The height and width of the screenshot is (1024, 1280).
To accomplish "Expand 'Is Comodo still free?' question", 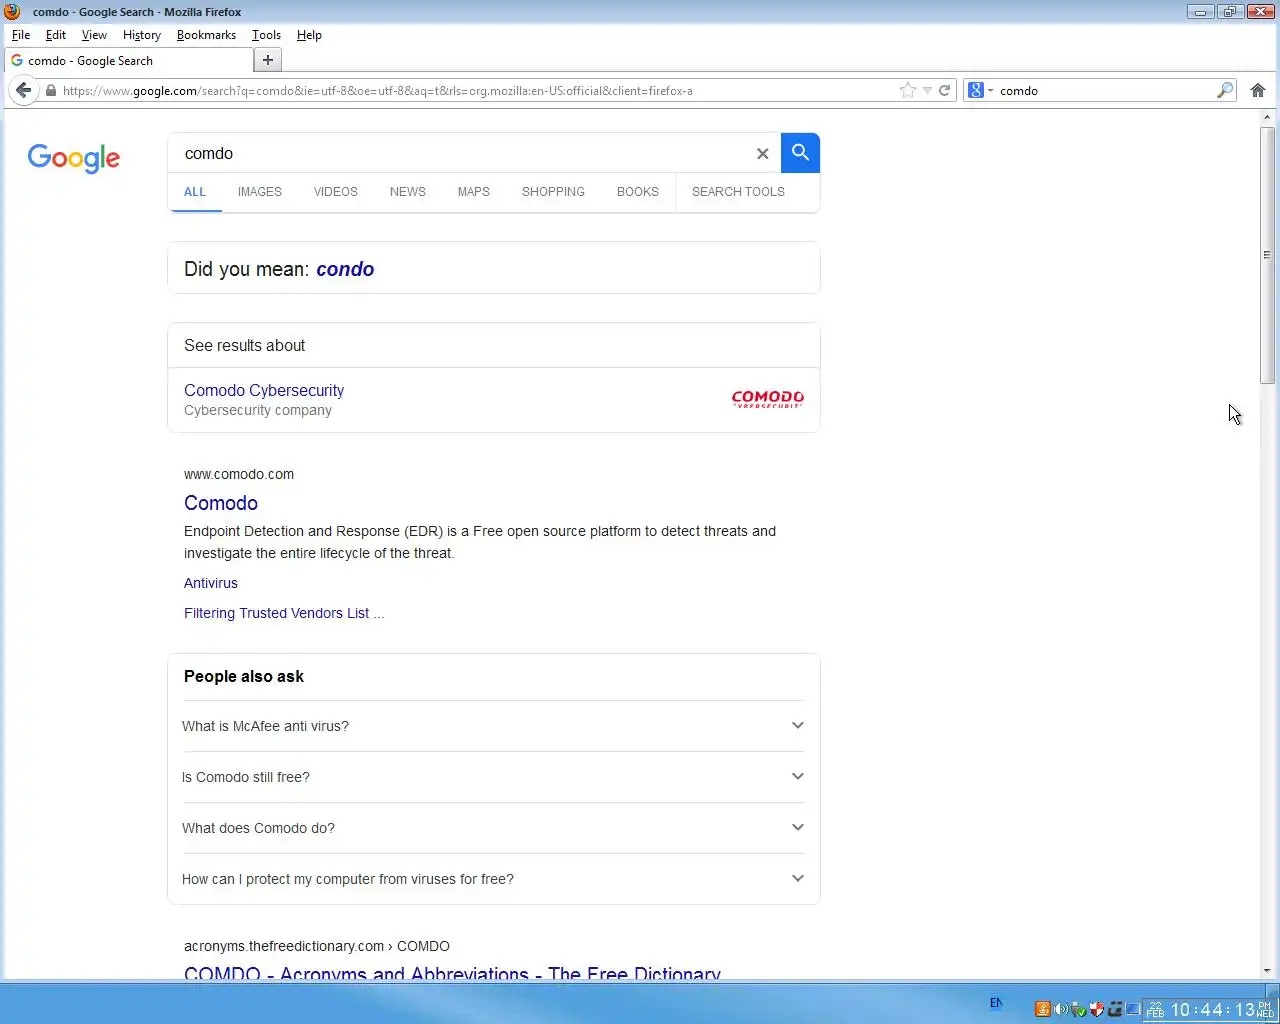I will pos(493,777).
